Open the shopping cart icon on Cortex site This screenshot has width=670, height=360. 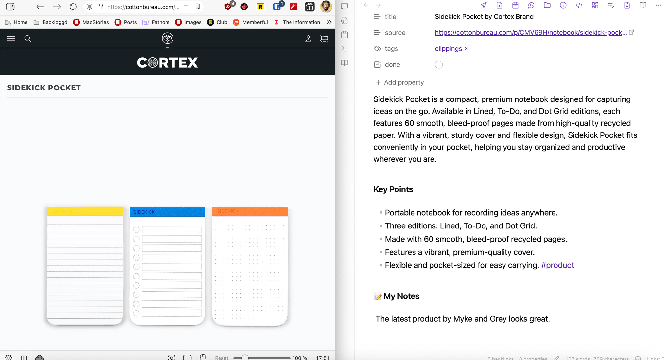pyautogui.click(x=324, y=39)
